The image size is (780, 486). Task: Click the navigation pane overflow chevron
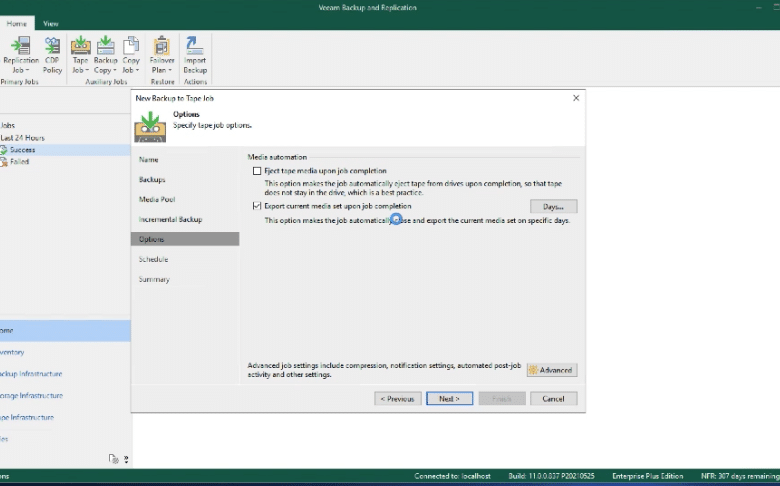click(x=126, y=459)
